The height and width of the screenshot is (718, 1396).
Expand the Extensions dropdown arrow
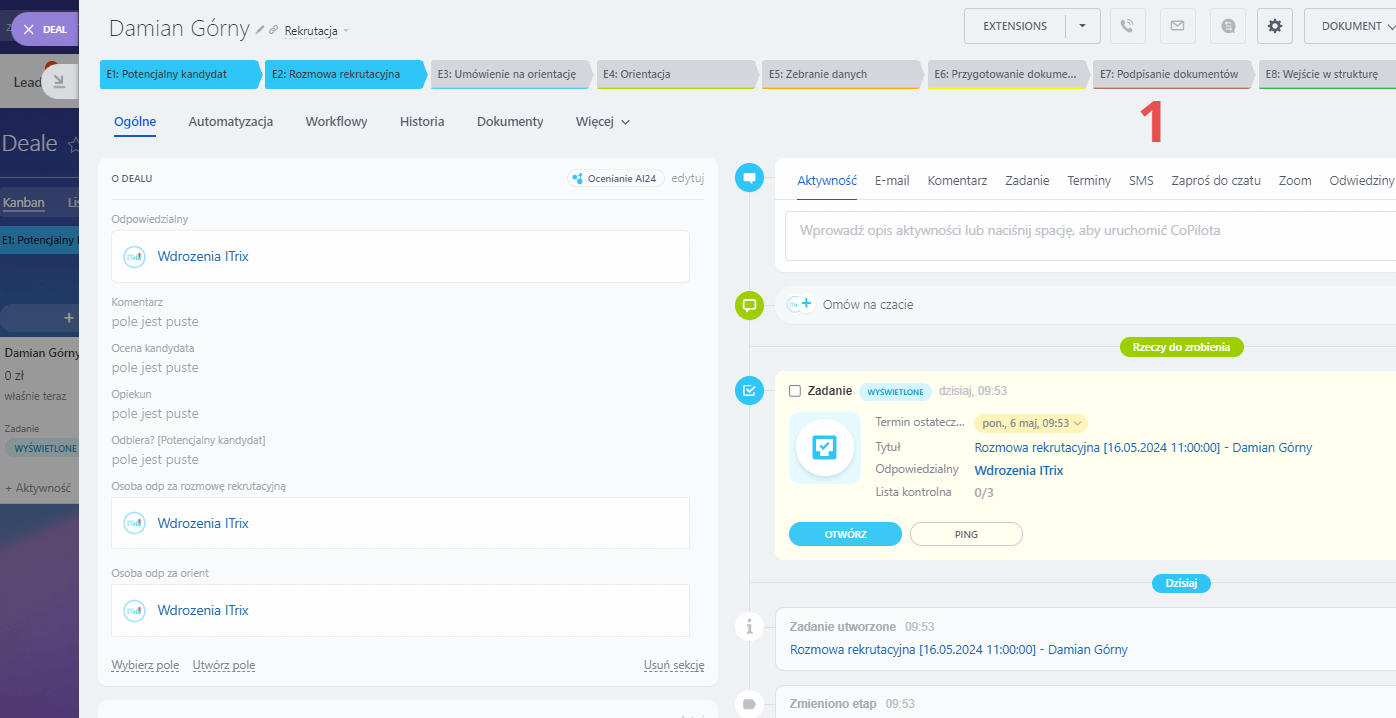pos(1082,26)
